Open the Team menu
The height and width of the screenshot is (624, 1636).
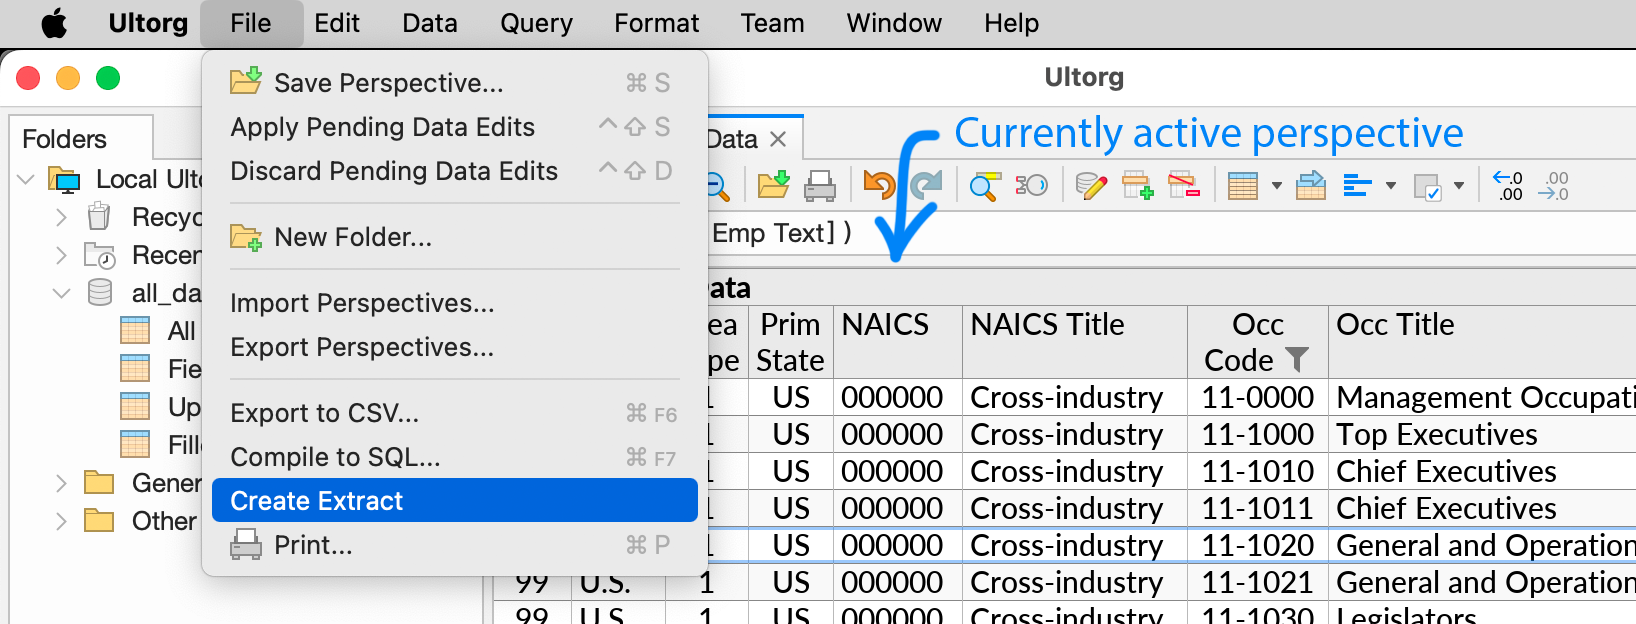click(772, 23)
